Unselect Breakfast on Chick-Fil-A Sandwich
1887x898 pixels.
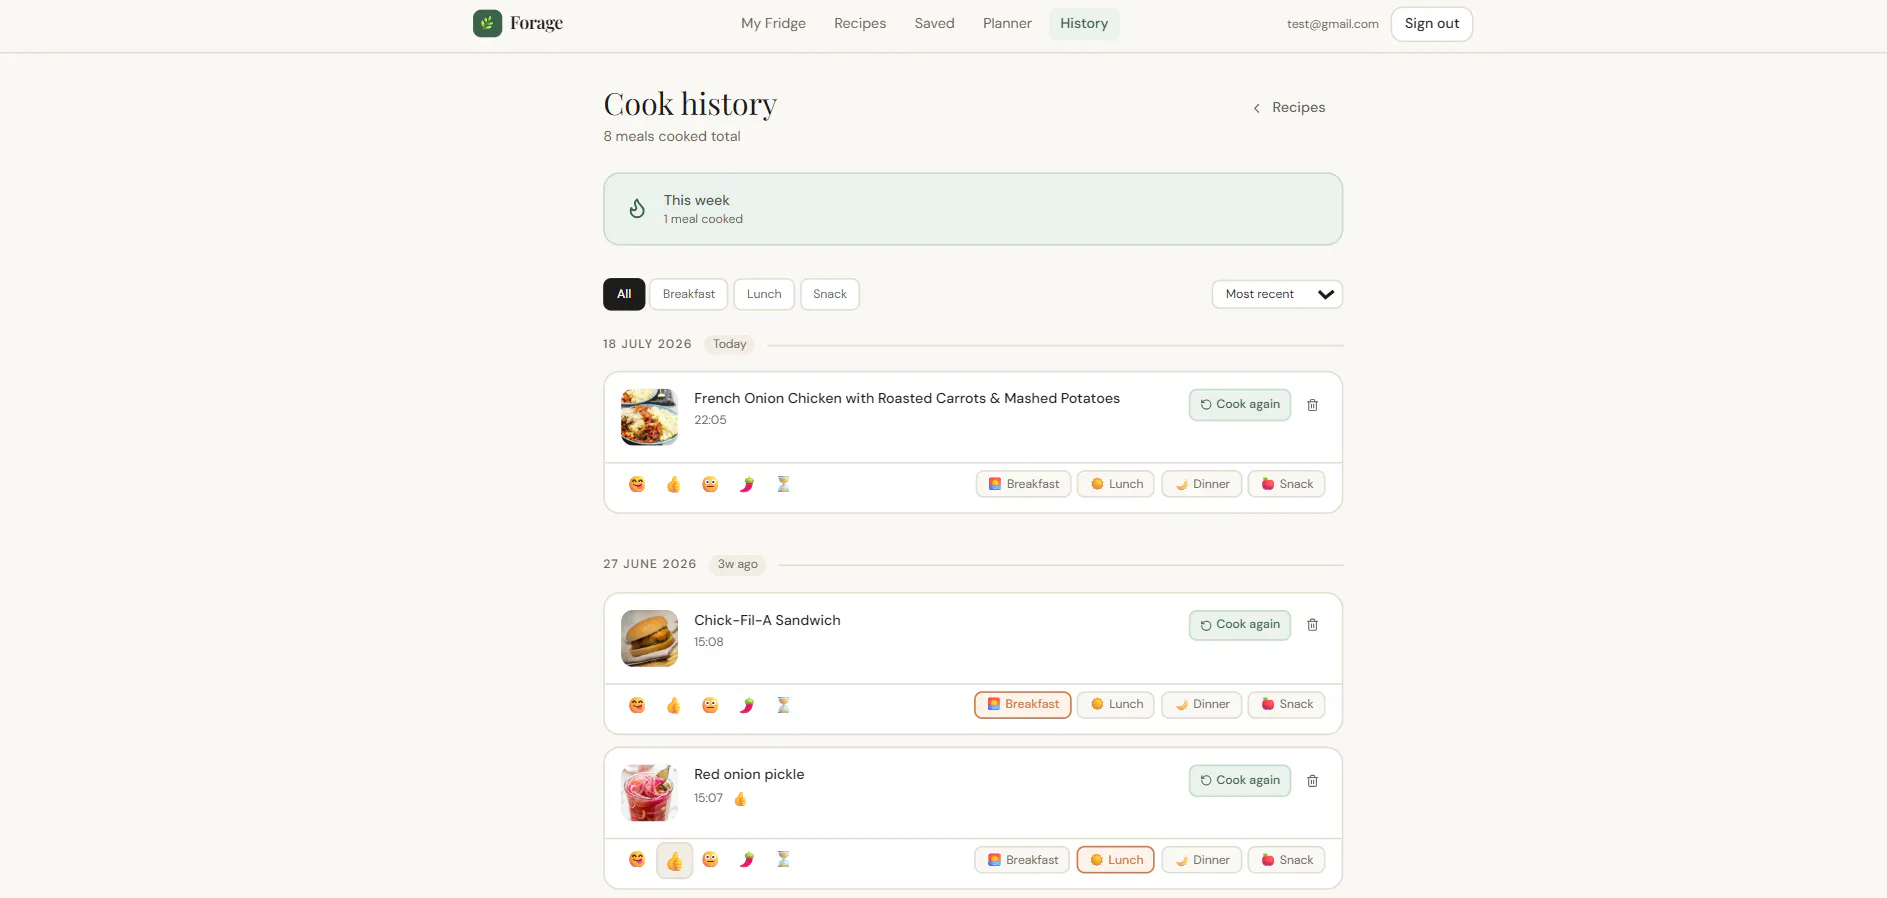coord(1023,705)
